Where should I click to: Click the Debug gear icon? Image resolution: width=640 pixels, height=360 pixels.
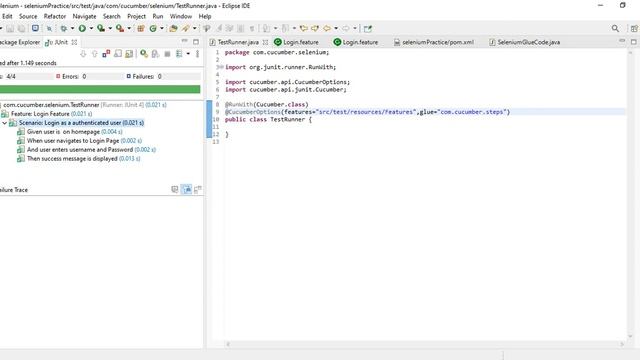click(64, 28)
